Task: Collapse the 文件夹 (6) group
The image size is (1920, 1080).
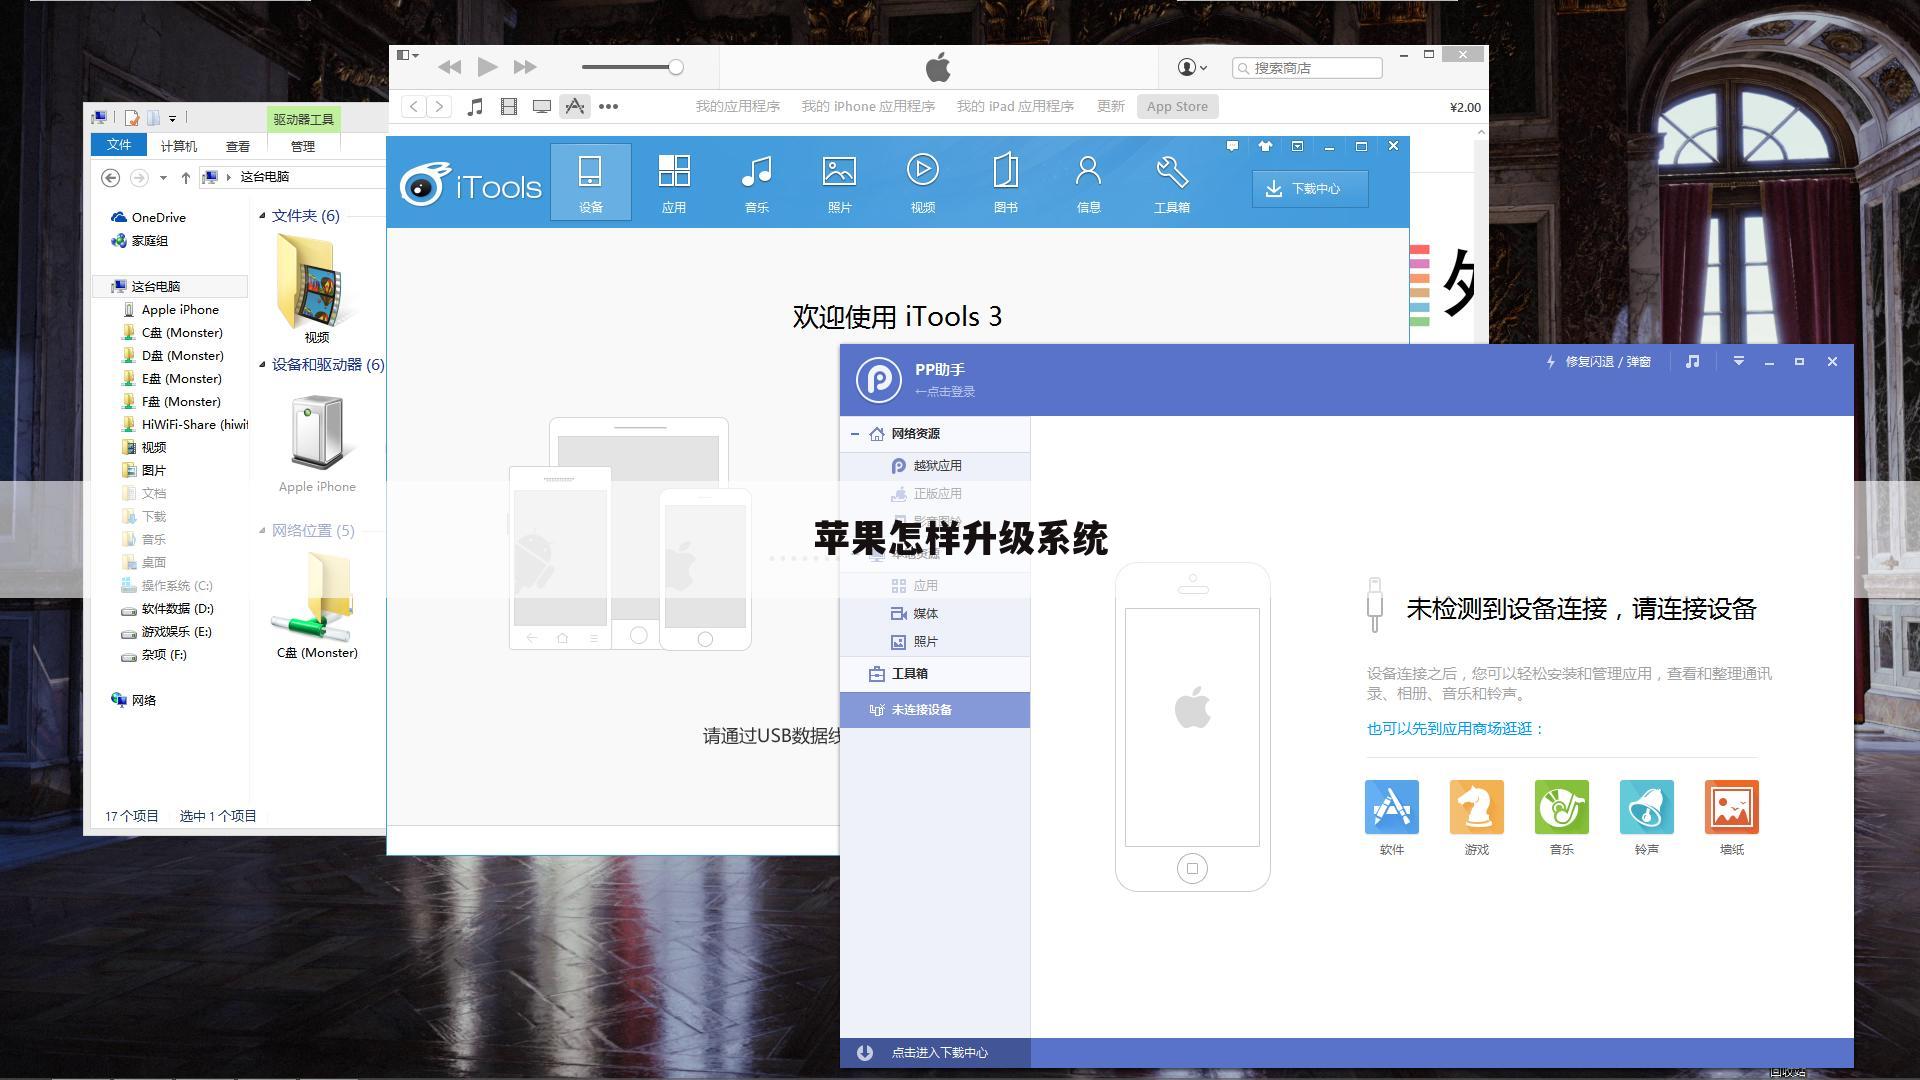Action: point(262,216)
